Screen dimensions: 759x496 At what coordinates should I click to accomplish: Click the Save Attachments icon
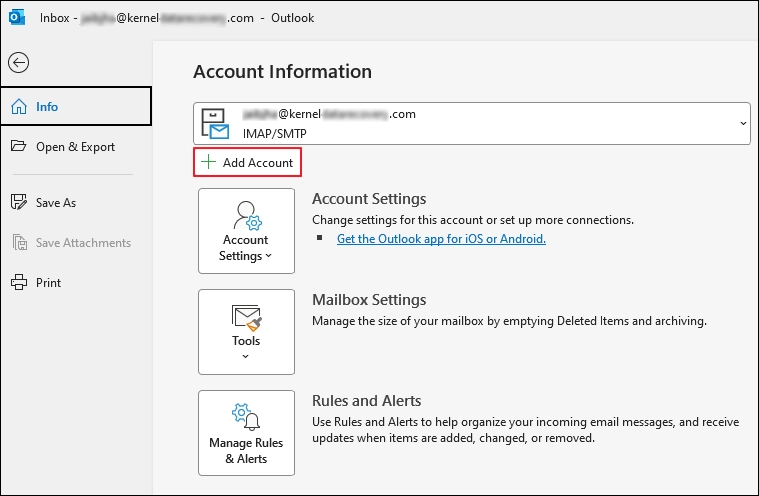[19, 242]
